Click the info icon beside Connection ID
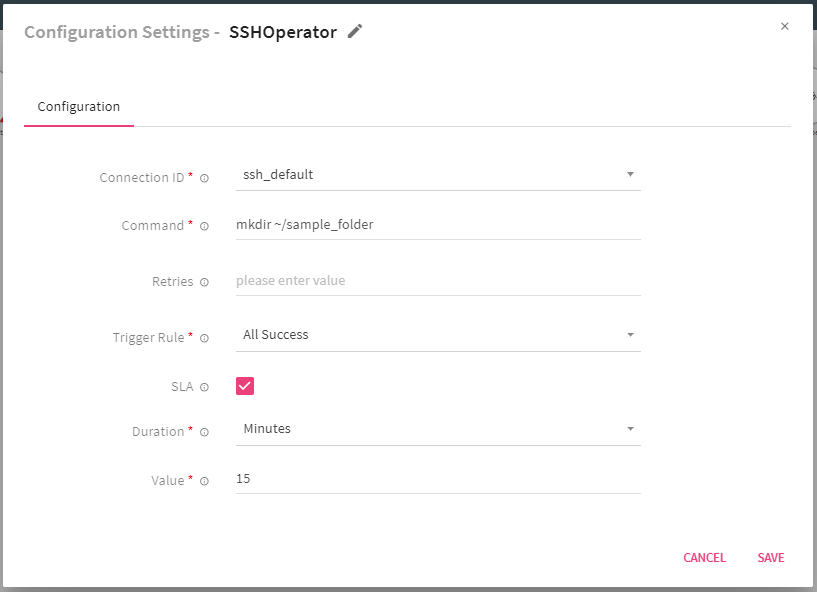This screenshot has height=592, width=817. tap(204, 177)
